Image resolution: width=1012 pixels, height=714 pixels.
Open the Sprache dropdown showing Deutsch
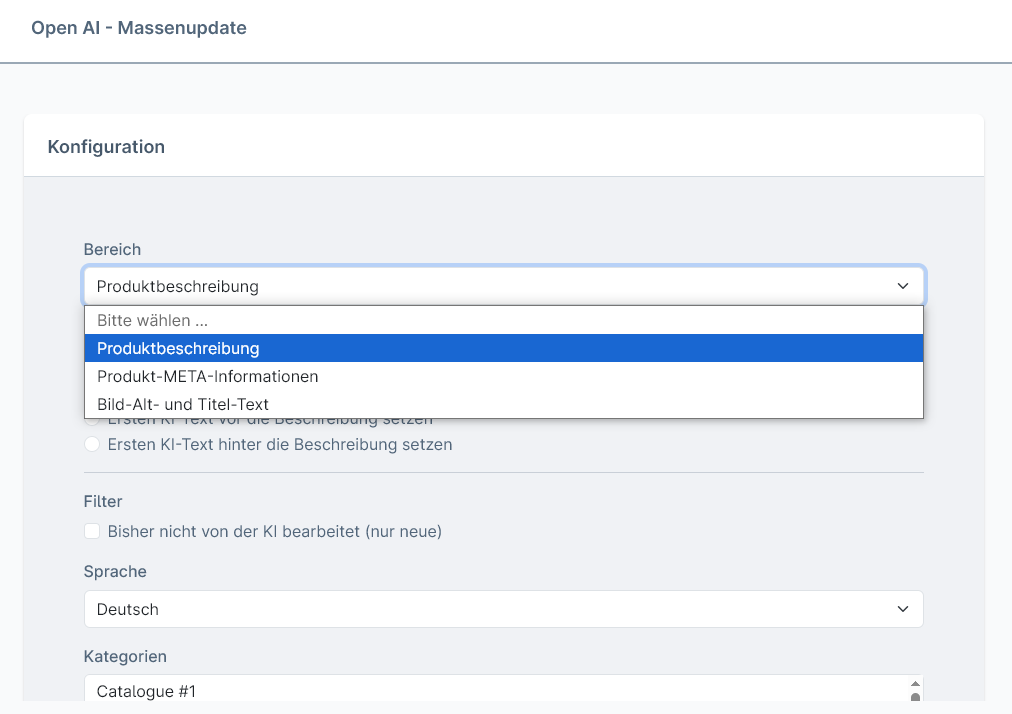coord(504,609)
